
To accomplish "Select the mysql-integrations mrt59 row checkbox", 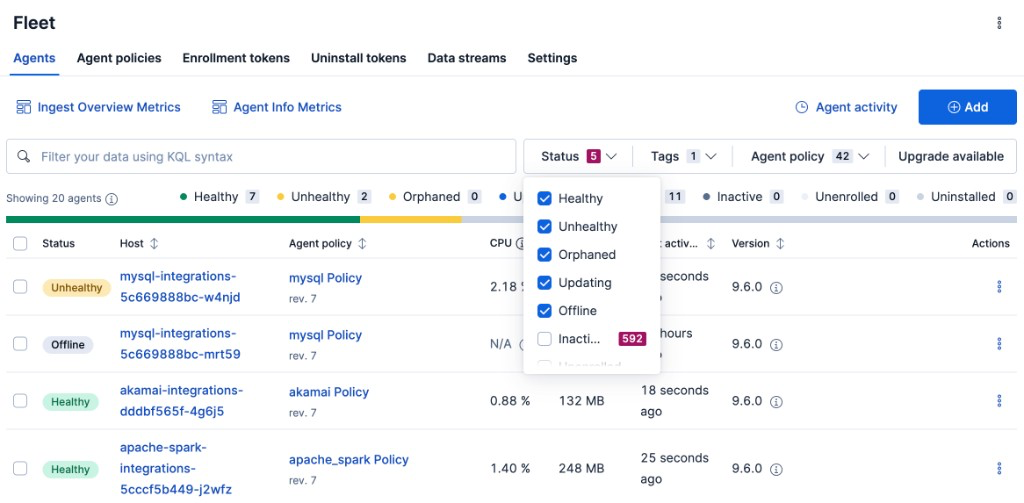I will point(20,344).
